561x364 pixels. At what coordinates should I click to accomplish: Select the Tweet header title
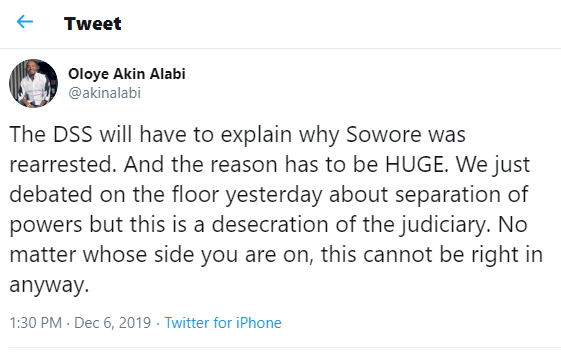93,24
